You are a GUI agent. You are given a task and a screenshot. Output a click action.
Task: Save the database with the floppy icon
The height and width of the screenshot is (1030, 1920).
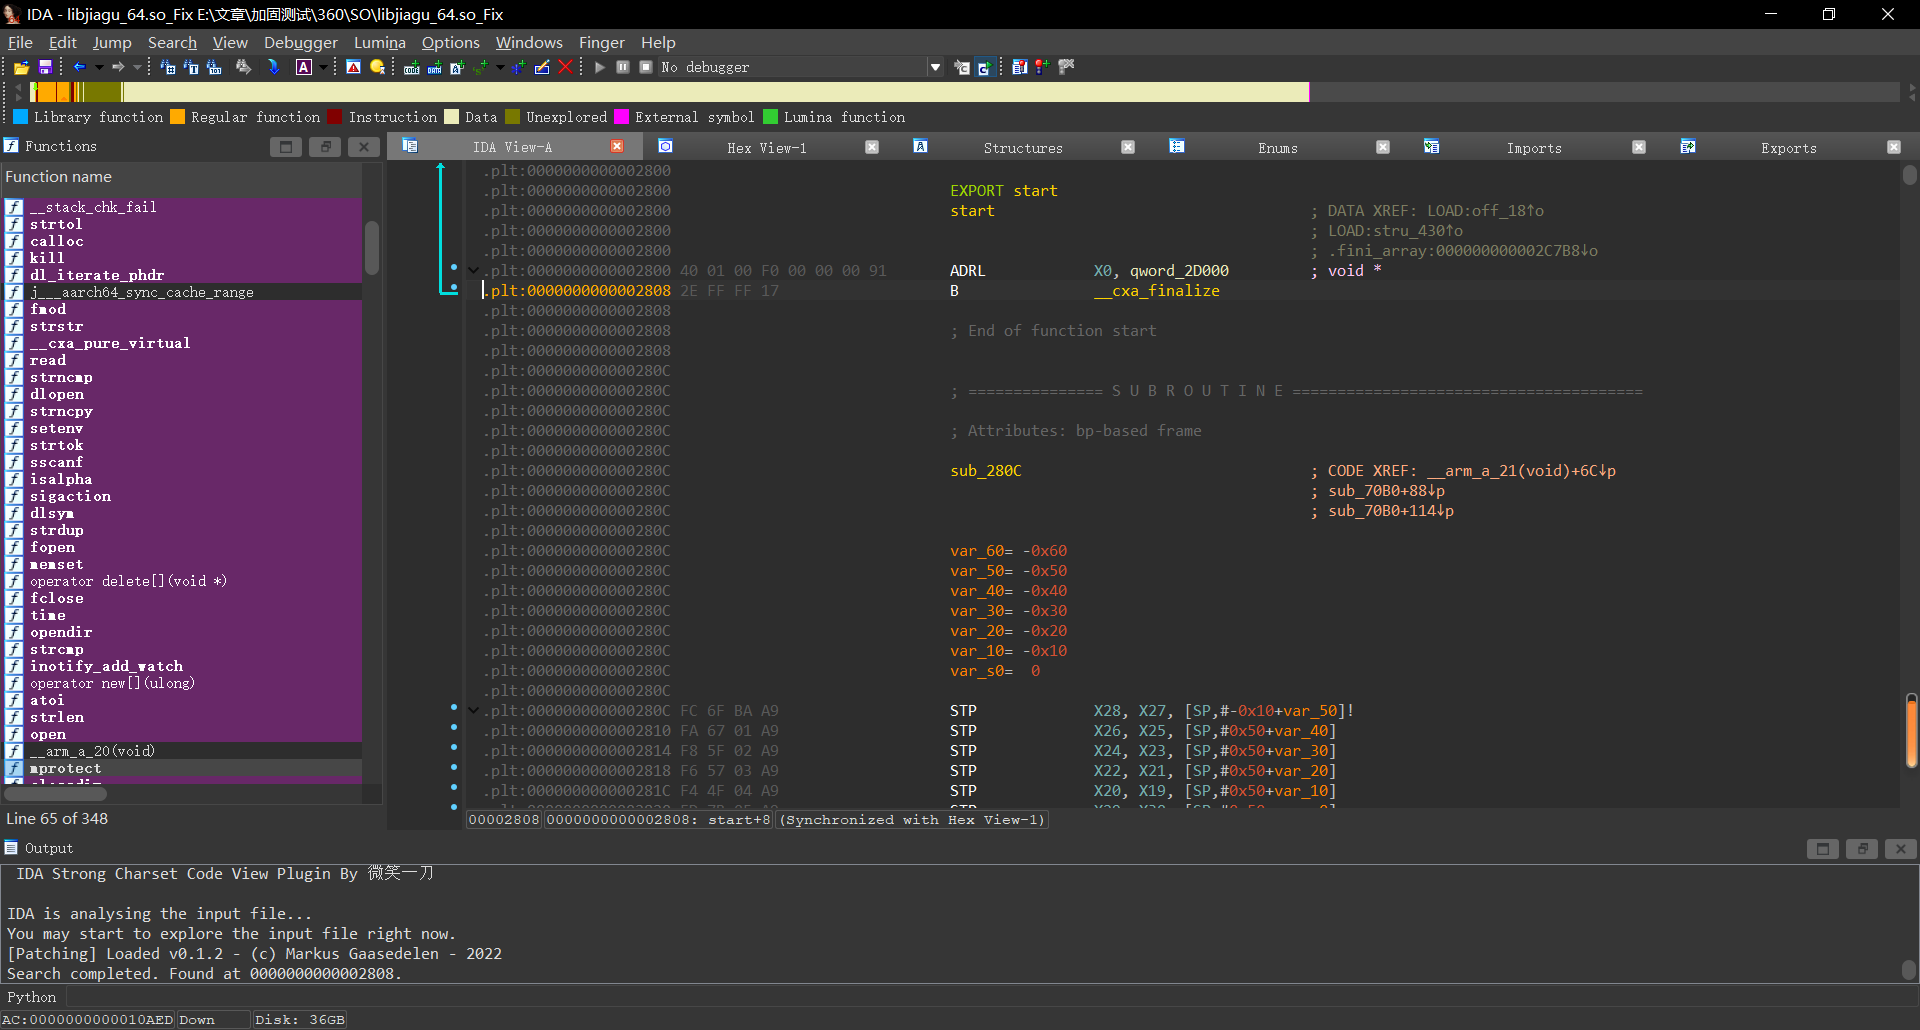click(x=45, y=67)
